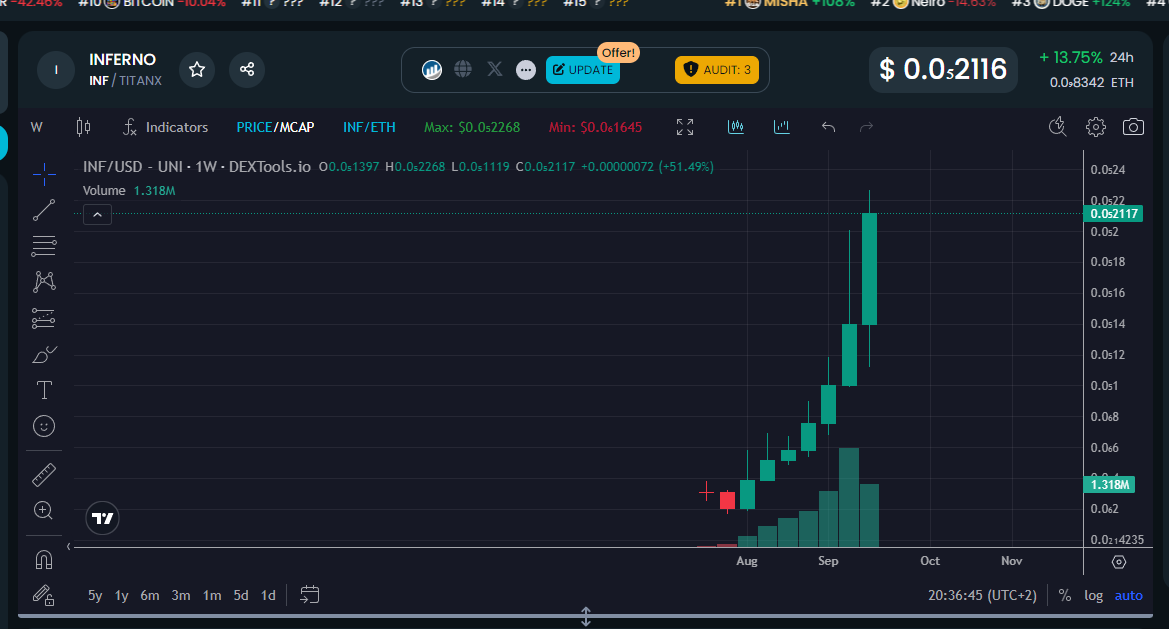This screenshot has width=1169, height=629.
Task: Undo the last chart action
Action: [x=828, y=127]
